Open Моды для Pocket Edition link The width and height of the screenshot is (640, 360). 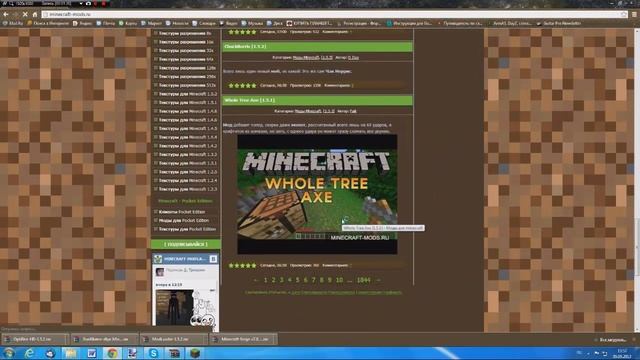(184, 220)
